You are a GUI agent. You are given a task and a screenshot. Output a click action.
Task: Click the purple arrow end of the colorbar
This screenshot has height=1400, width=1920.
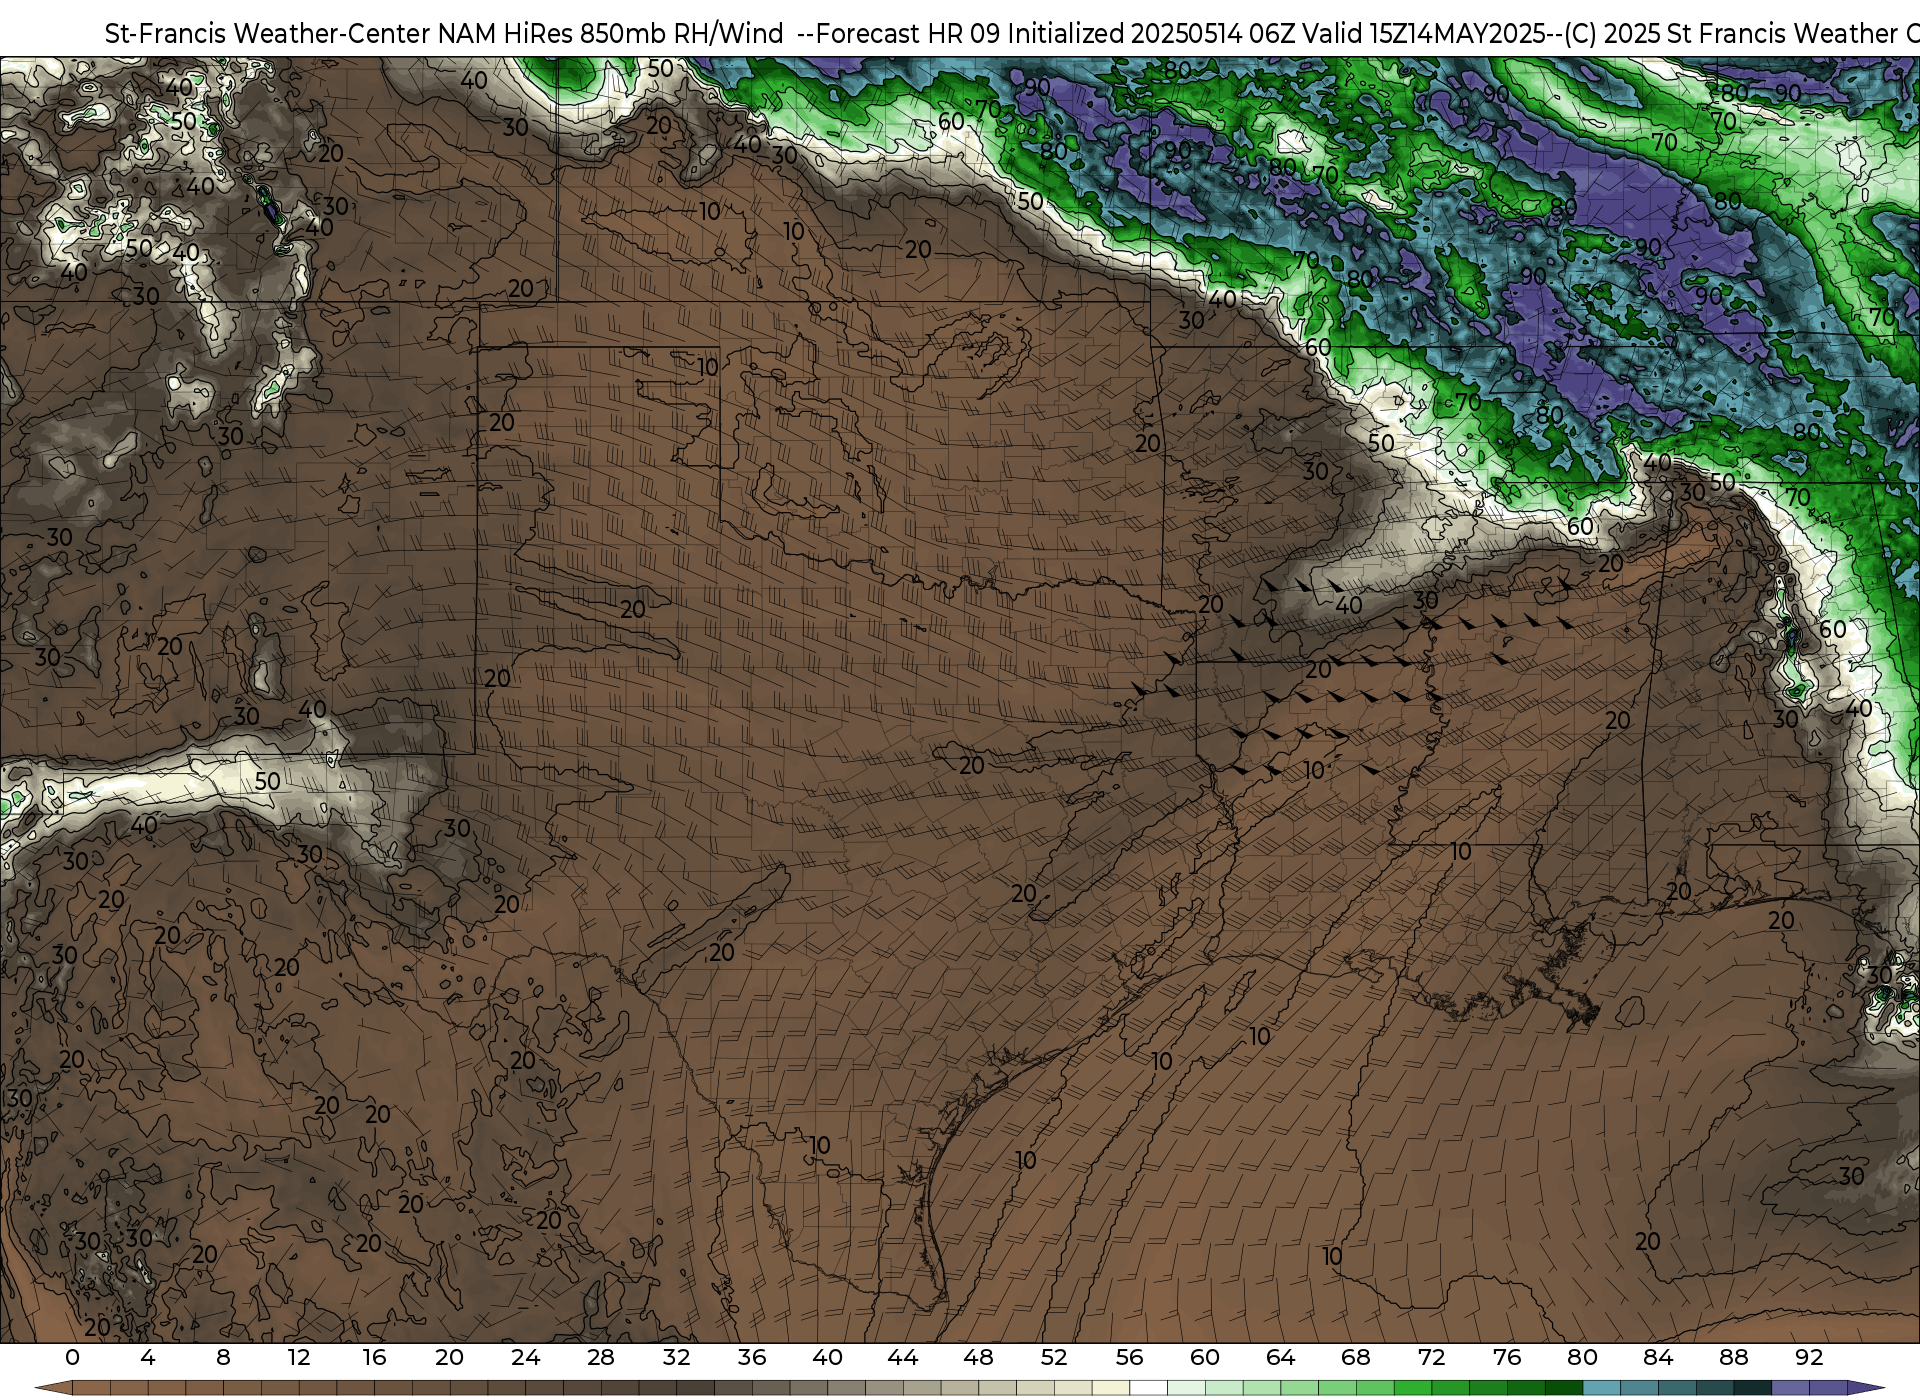click(x=1865, y=1388)
